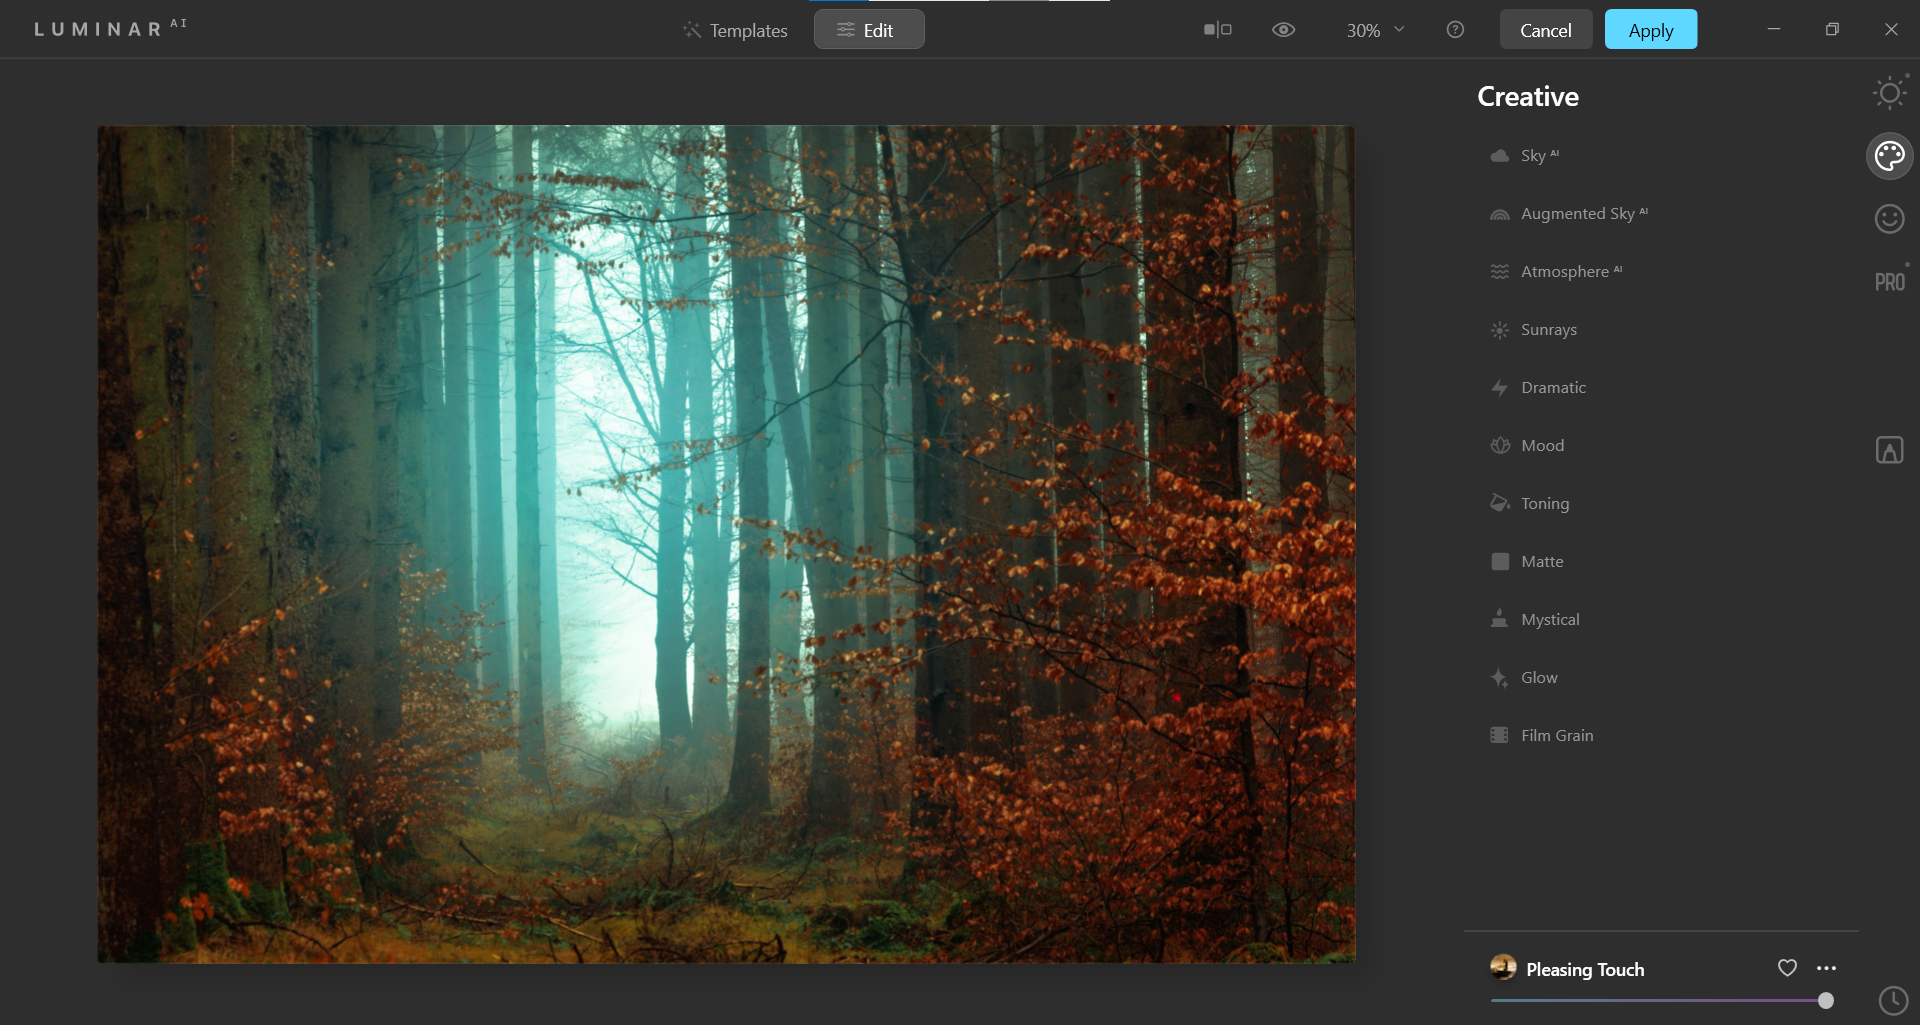
Task: Open the Essentials tools sun icon
Action: (x=1889, y=94)
